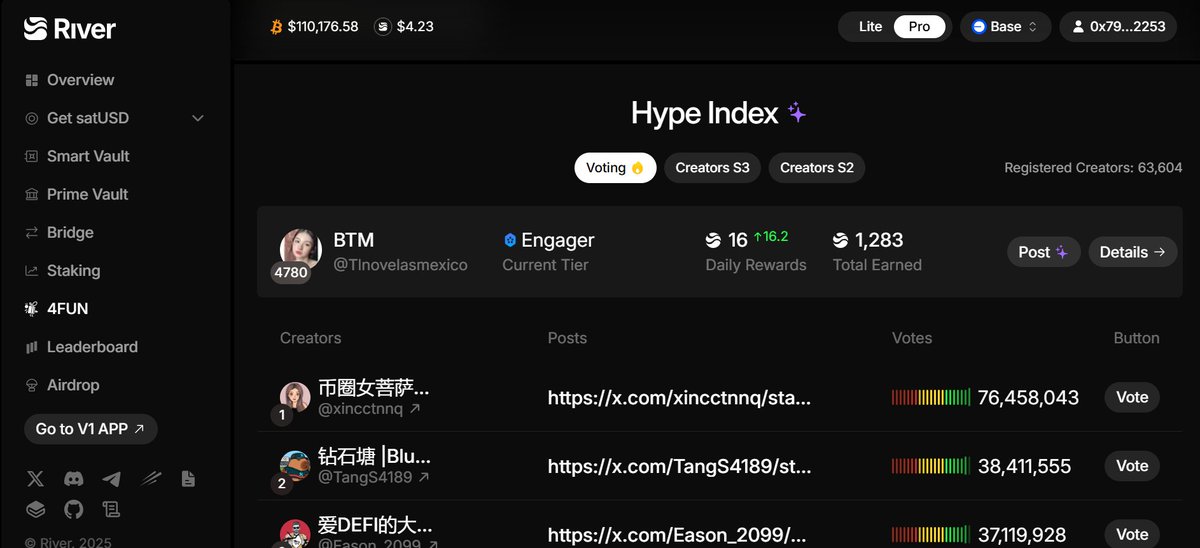Viewport: 1200px width, 548px height.
Task: Click the $110,176.58 Bitcoin price text
Action: click(323, 27)
